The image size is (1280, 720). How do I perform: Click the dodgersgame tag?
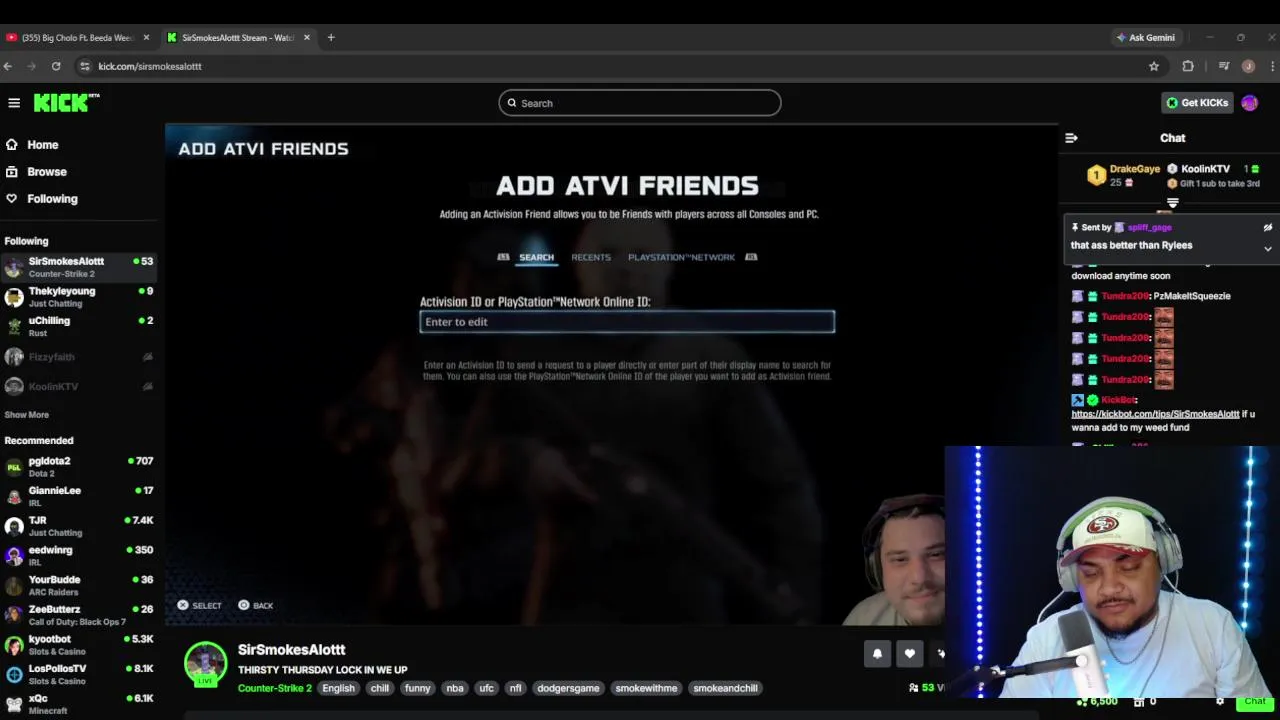[568, 688]
